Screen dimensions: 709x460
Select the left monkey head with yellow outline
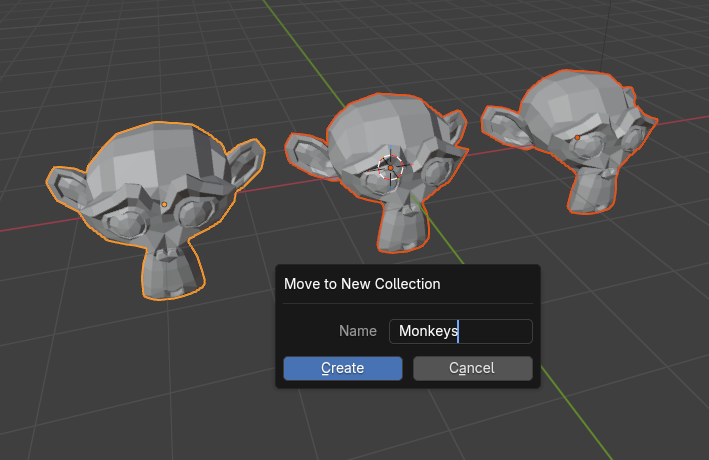[156, 209]
